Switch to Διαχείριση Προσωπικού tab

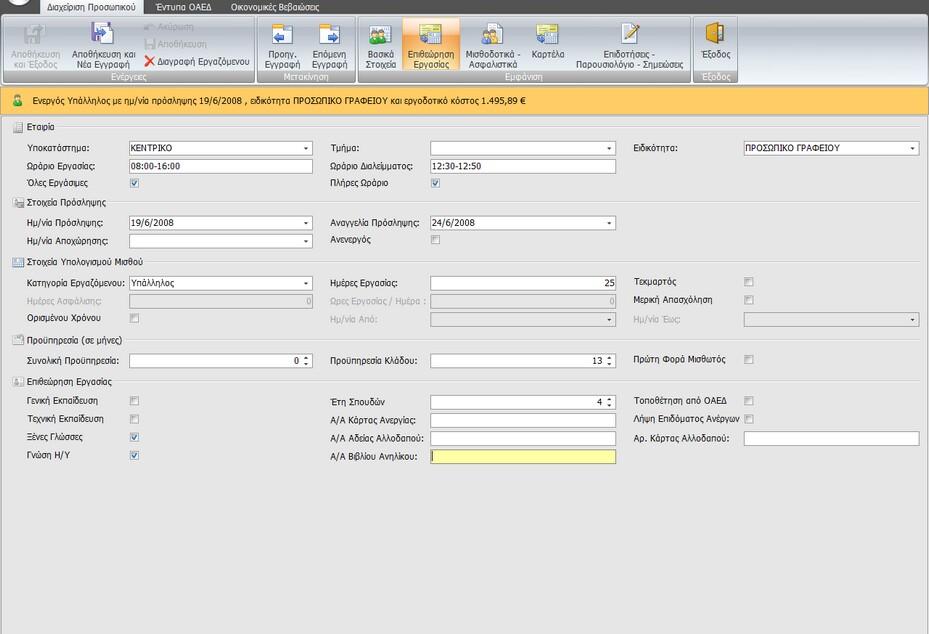coord(91,7)
